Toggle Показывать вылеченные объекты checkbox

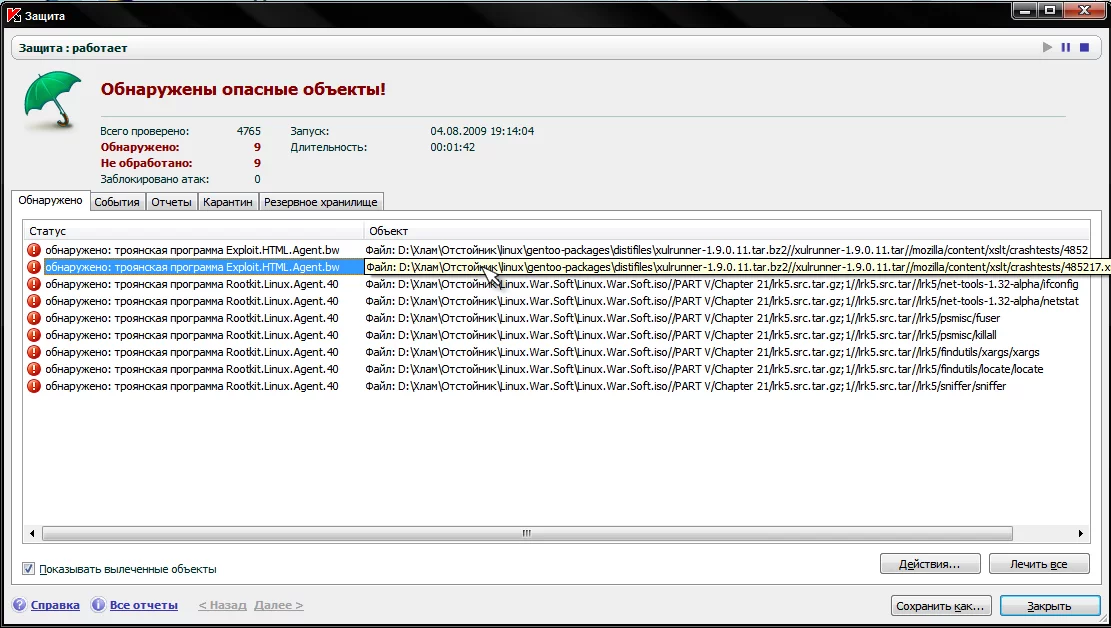point(28,568)
